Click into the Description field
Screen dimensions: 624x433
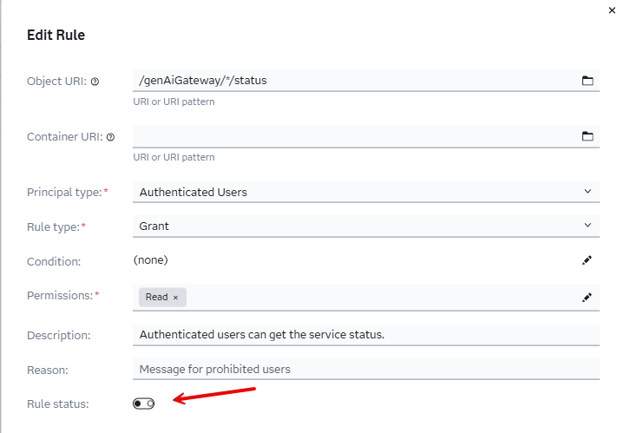(366, 335)
